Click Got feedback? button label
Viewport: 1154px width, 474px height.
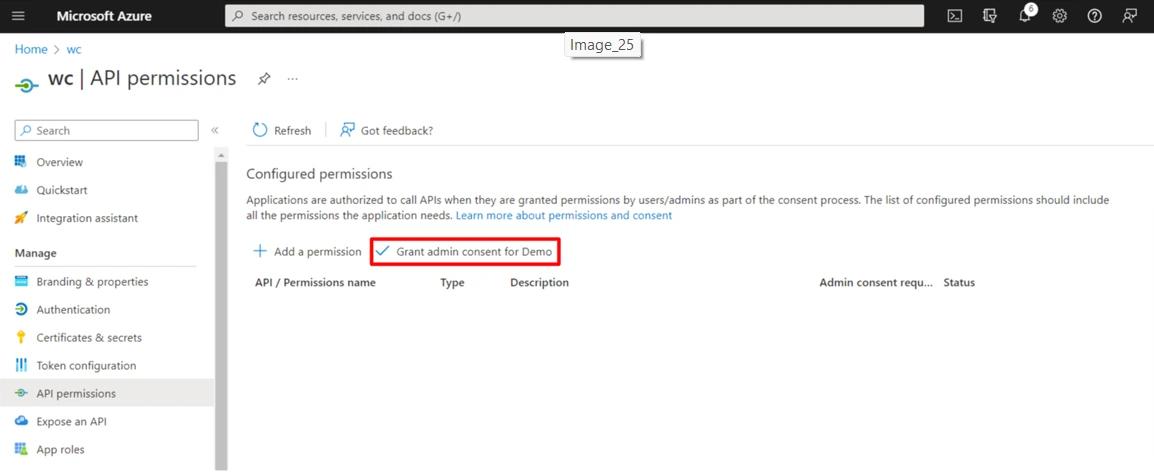click(x=397, y=130)
